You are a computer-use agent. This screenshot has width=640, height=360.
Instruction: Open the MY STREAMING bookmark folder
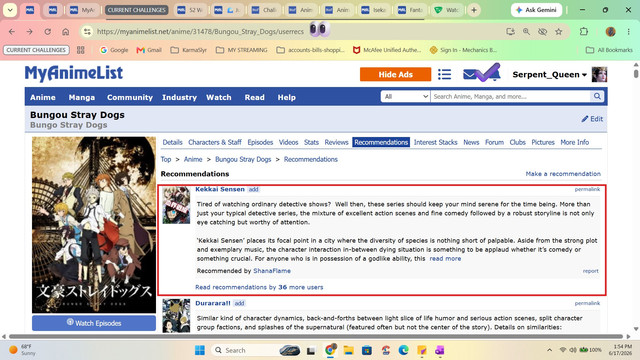tap(242, 50)
